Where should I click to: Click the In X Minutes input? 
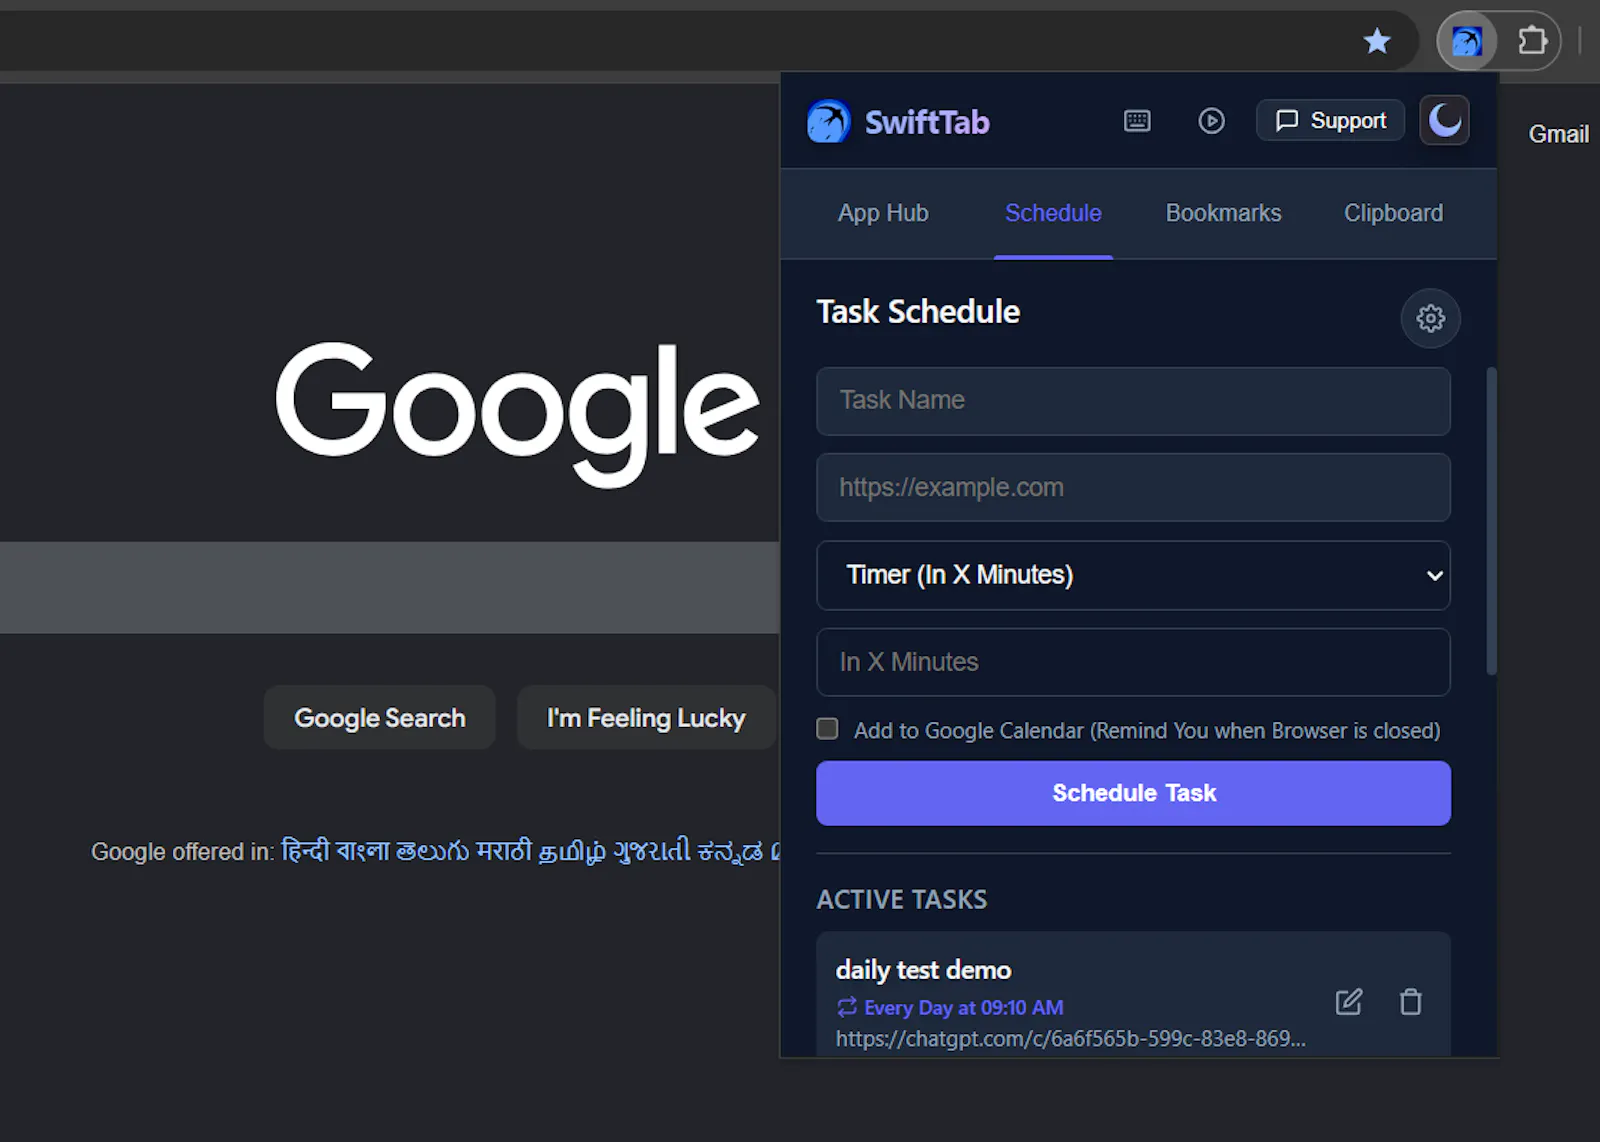pos(1133,662)
